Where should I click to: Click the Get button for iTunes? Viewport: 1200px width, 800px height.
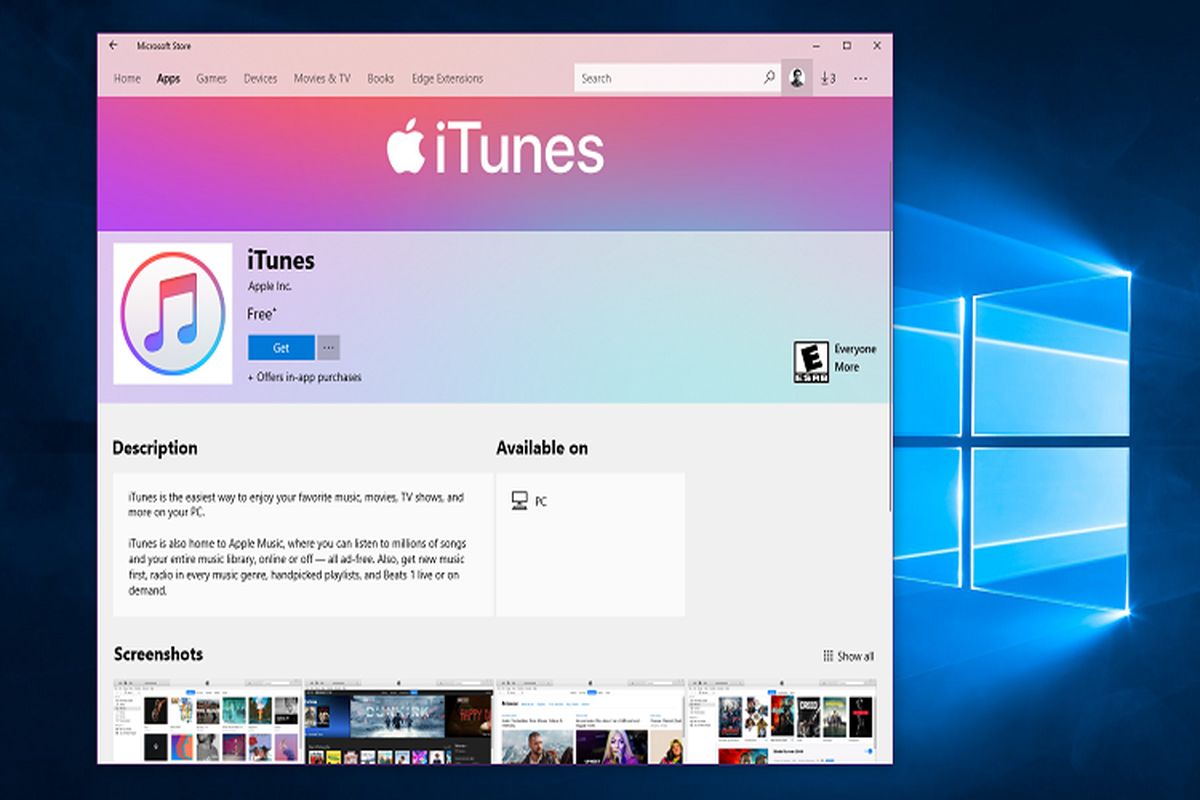point(281,348)
